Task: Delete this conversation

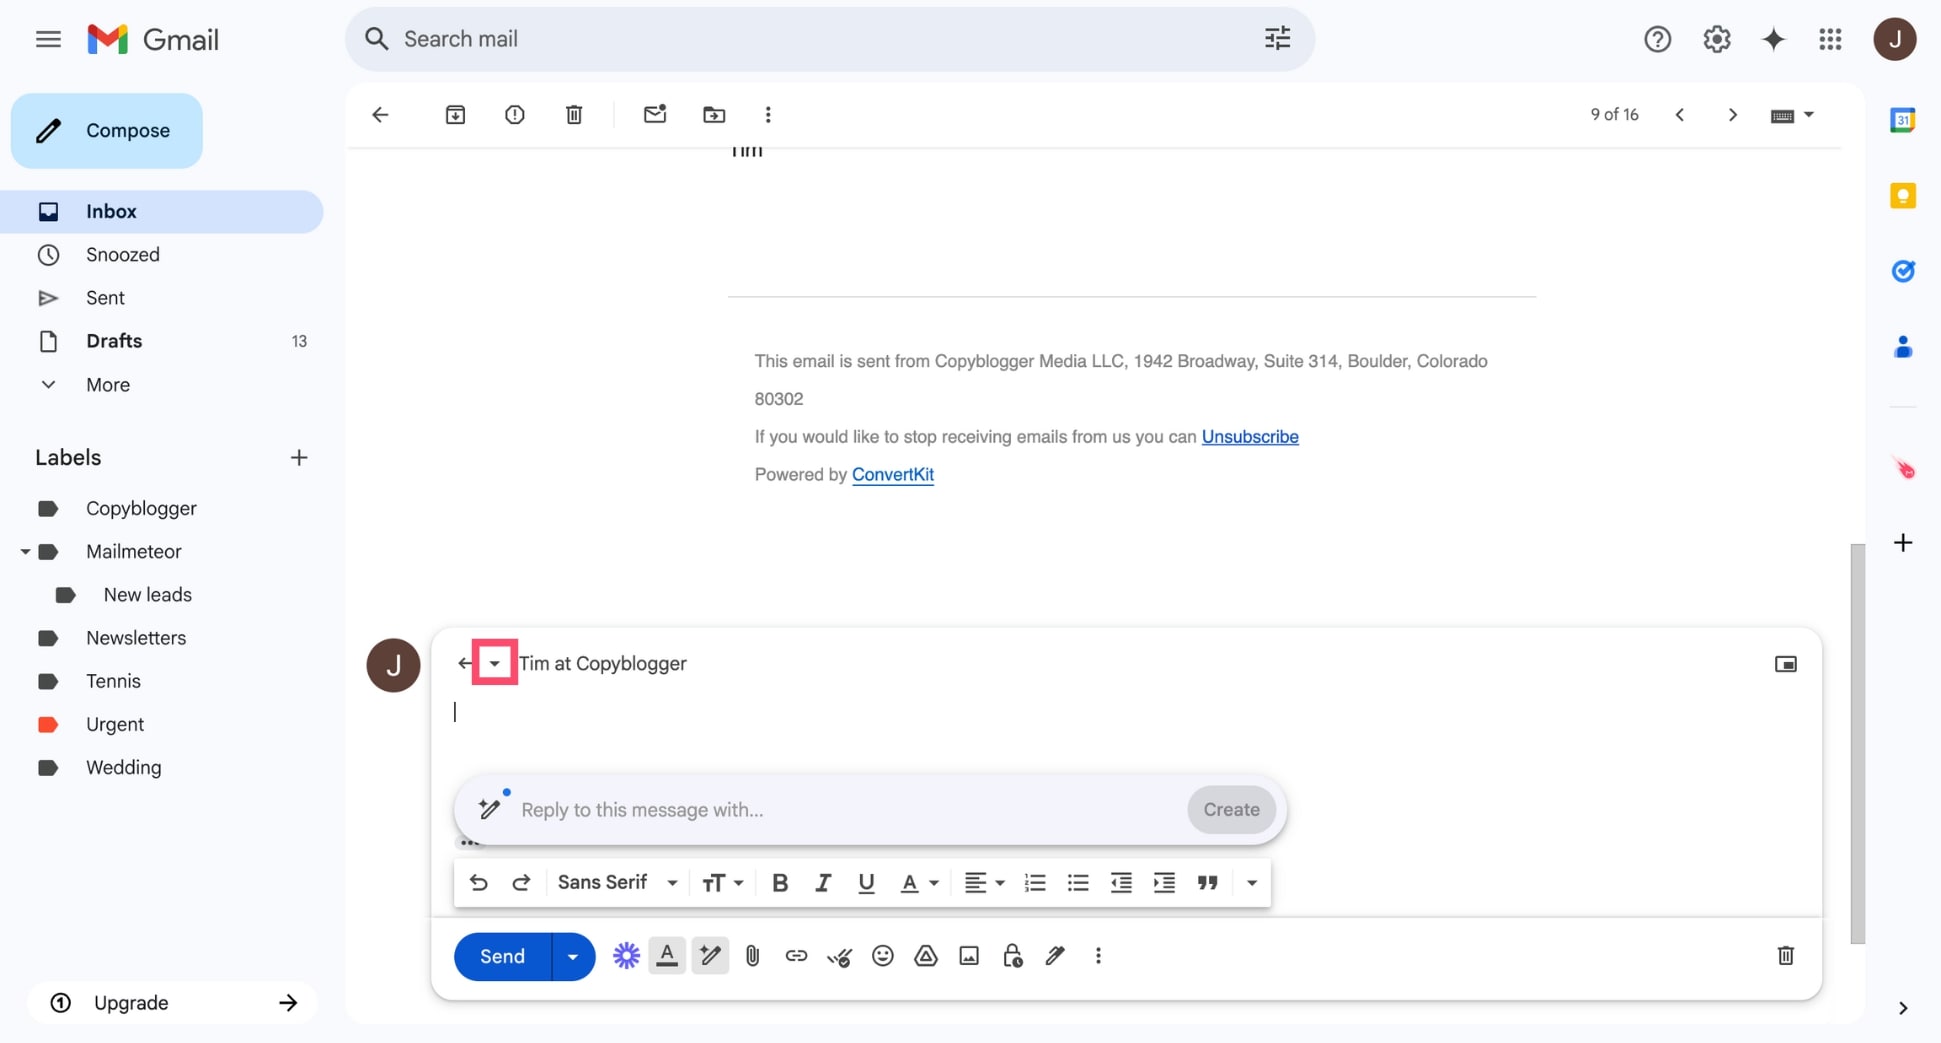Action: click(574, 115)
